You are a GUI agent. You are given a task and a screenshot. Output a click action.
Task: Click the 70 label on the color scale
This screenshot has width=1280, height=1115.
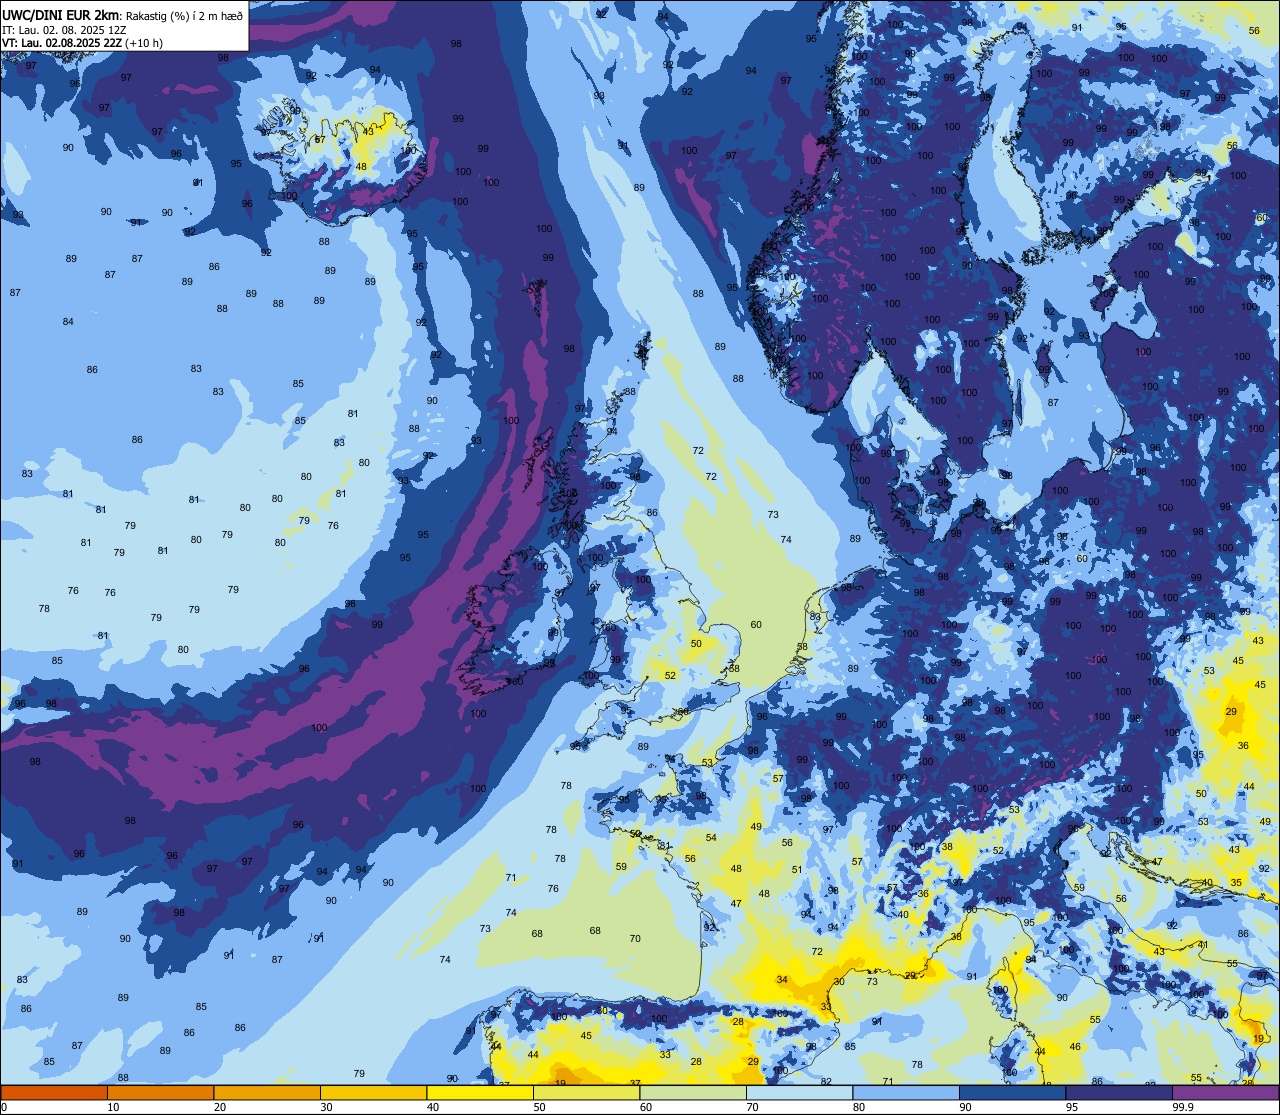click(752, 1107)
